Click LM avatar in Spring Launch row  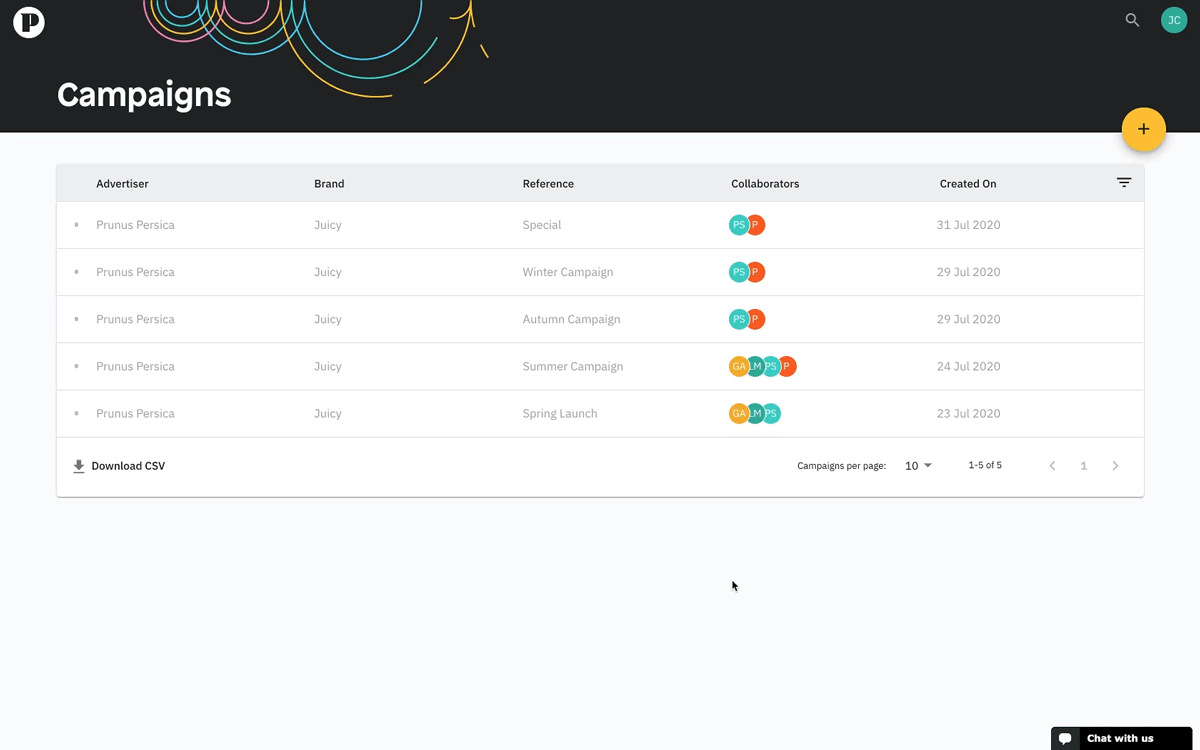tap(754, 413)
